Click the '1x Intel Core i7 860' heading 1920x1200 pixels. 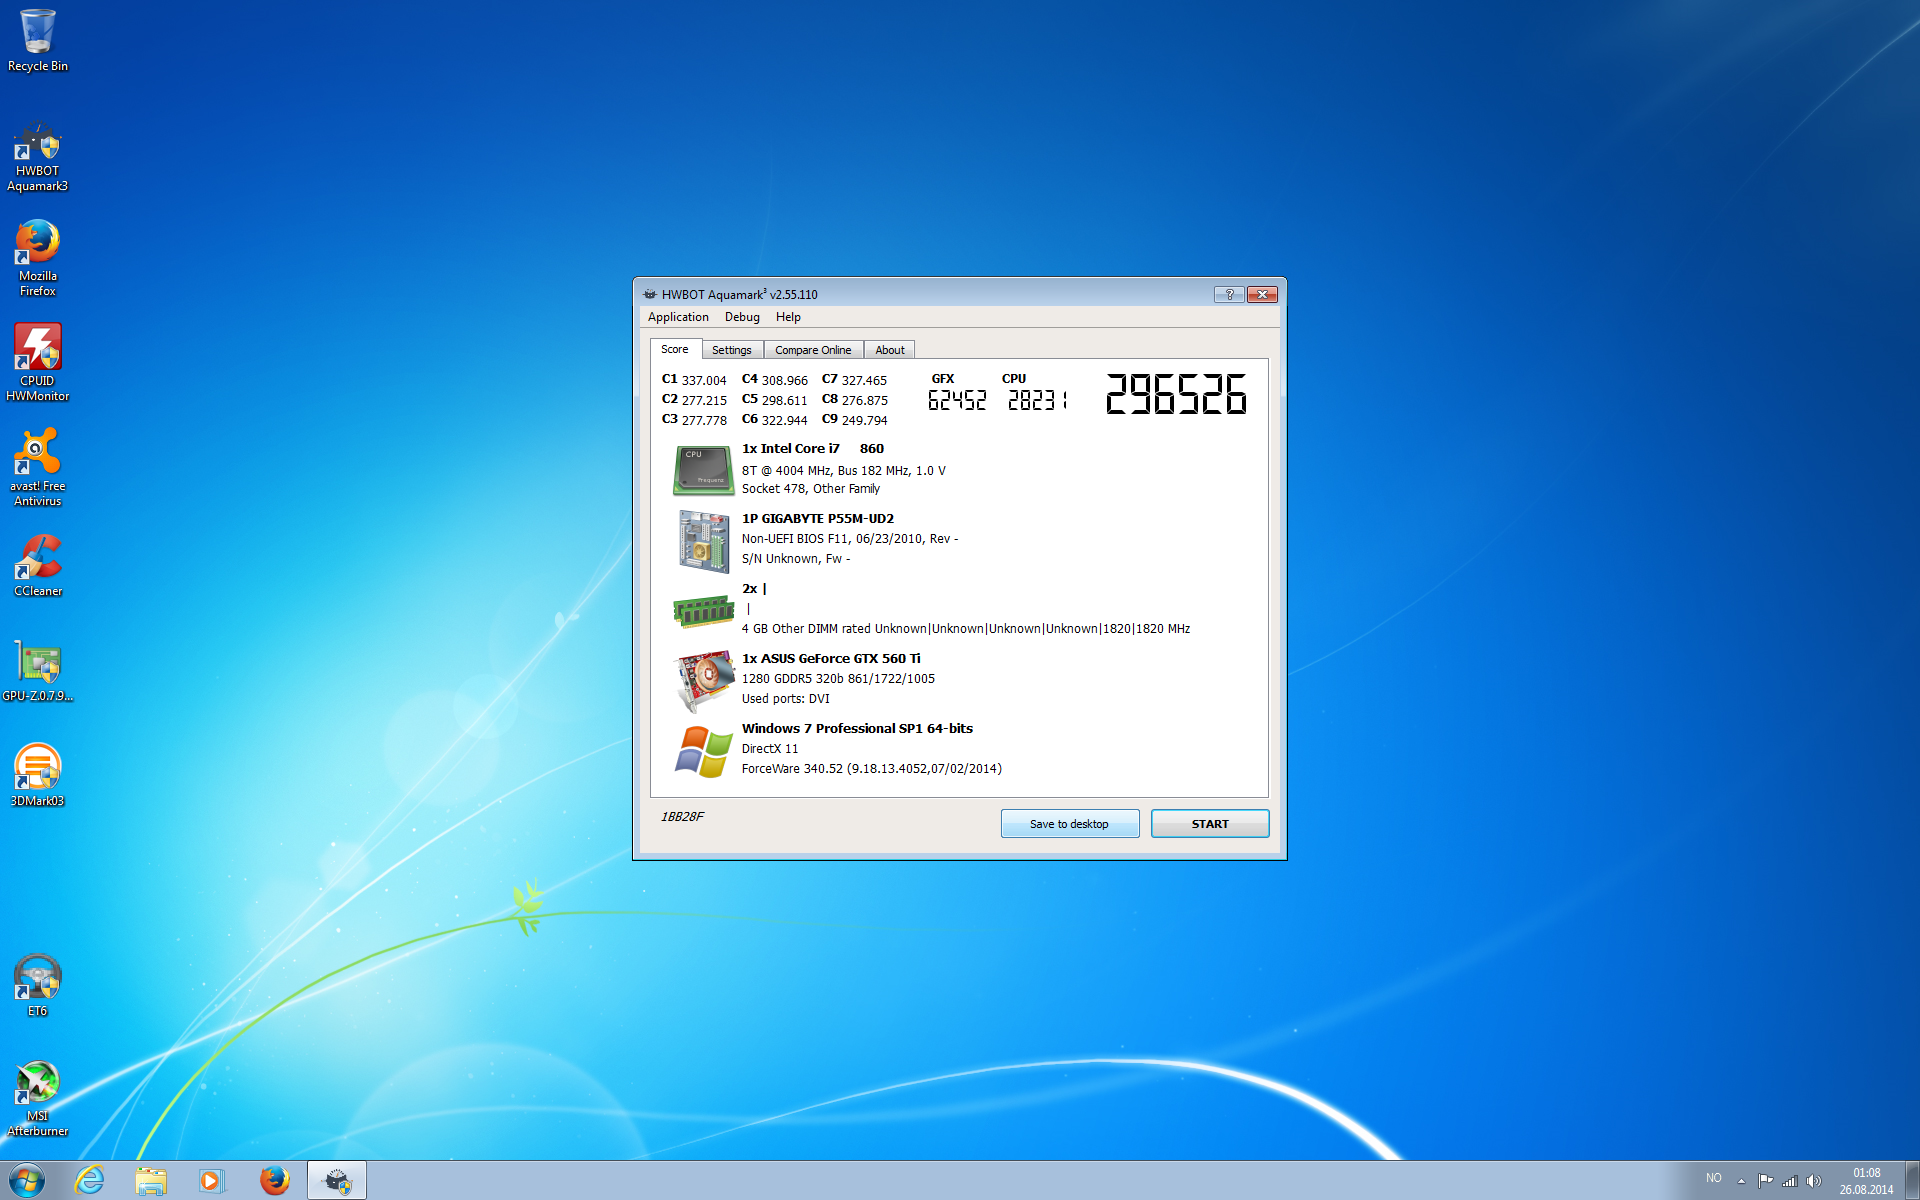[812, 449]
